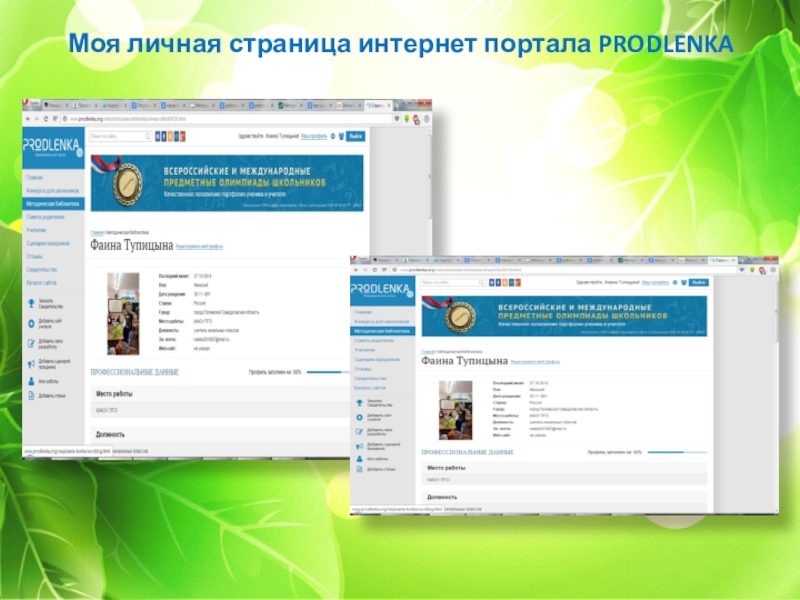The image size is (800, 600).
Task: Click the green download arrow in lower-right window
Action: click(x=752, y=270)
